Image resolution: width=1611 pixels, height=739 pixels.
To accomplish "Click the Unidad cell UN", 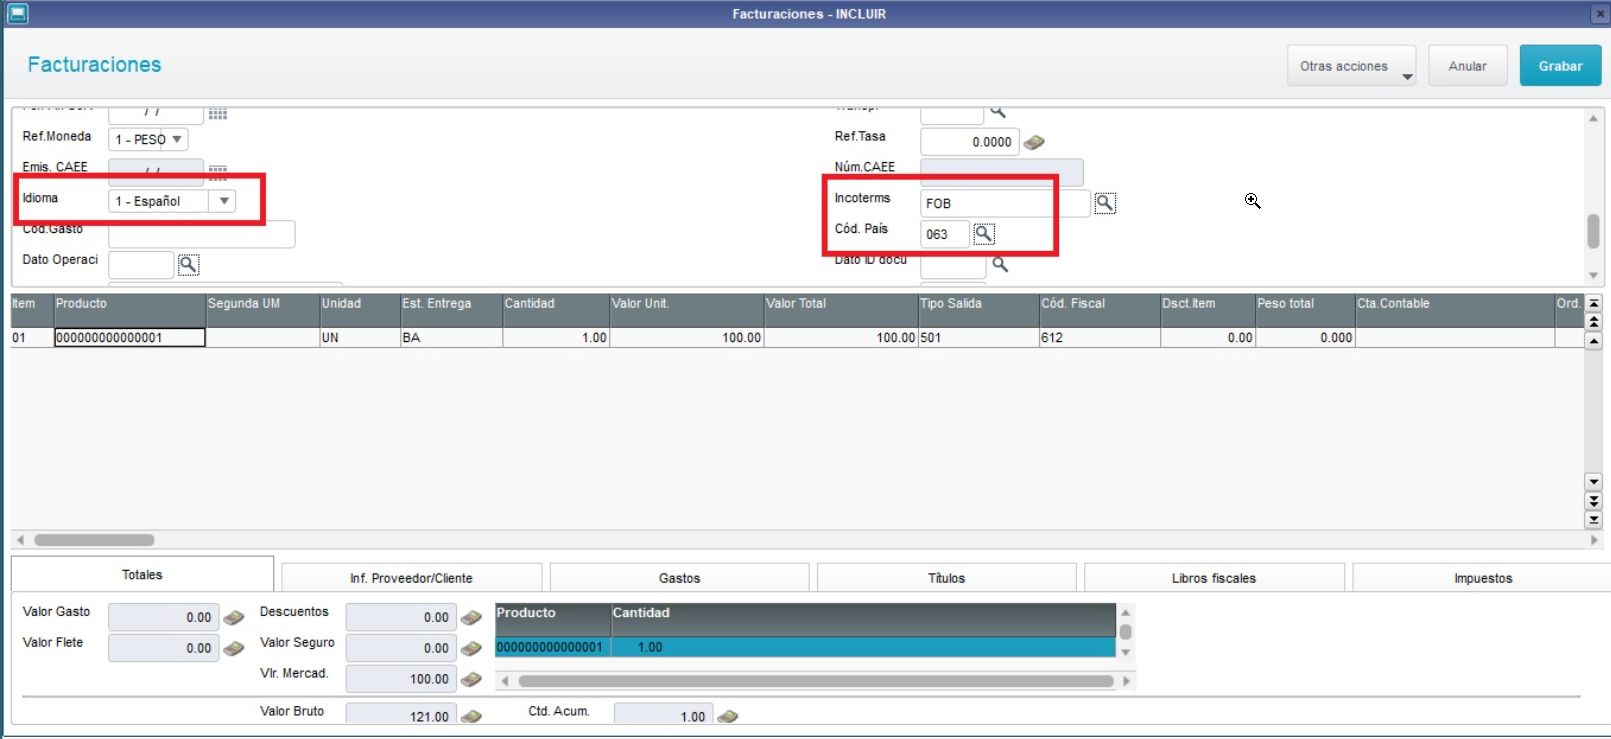I will pos(360,338).
